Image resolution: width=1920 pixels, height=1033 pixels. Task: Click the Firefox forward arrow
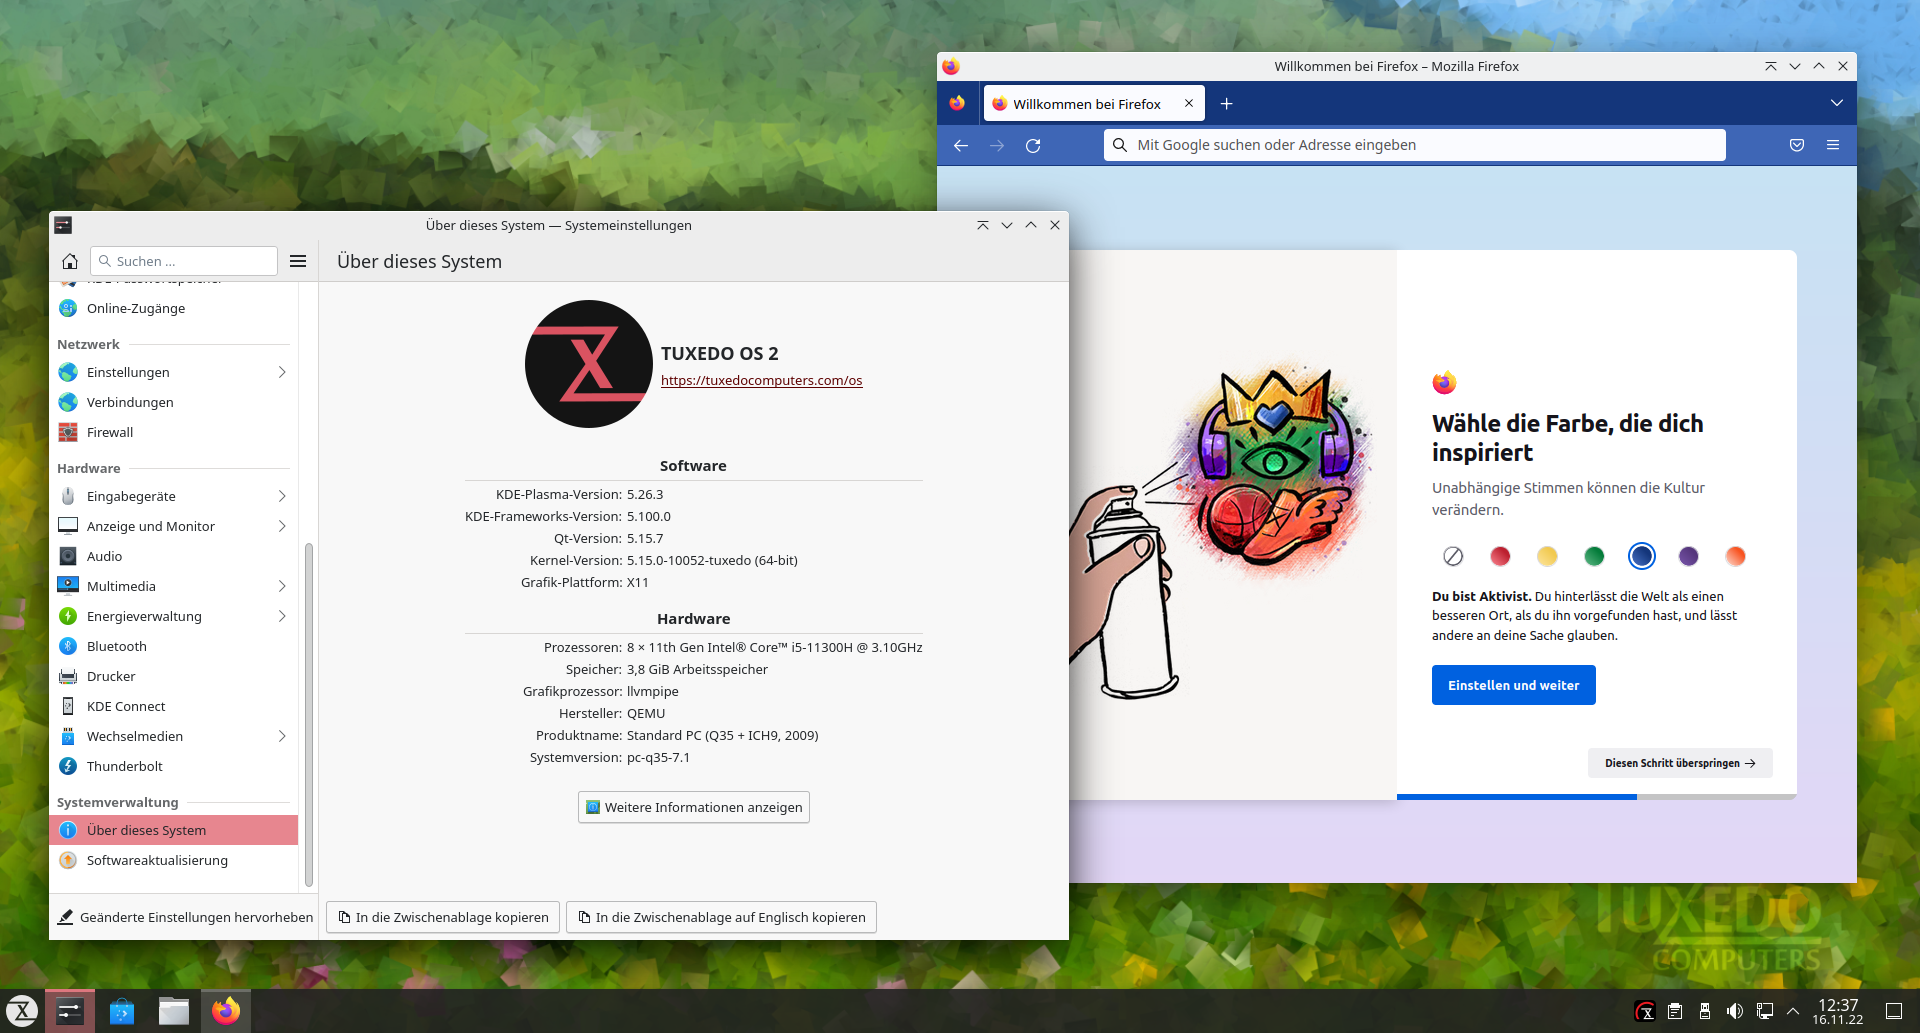click(997, 145)
